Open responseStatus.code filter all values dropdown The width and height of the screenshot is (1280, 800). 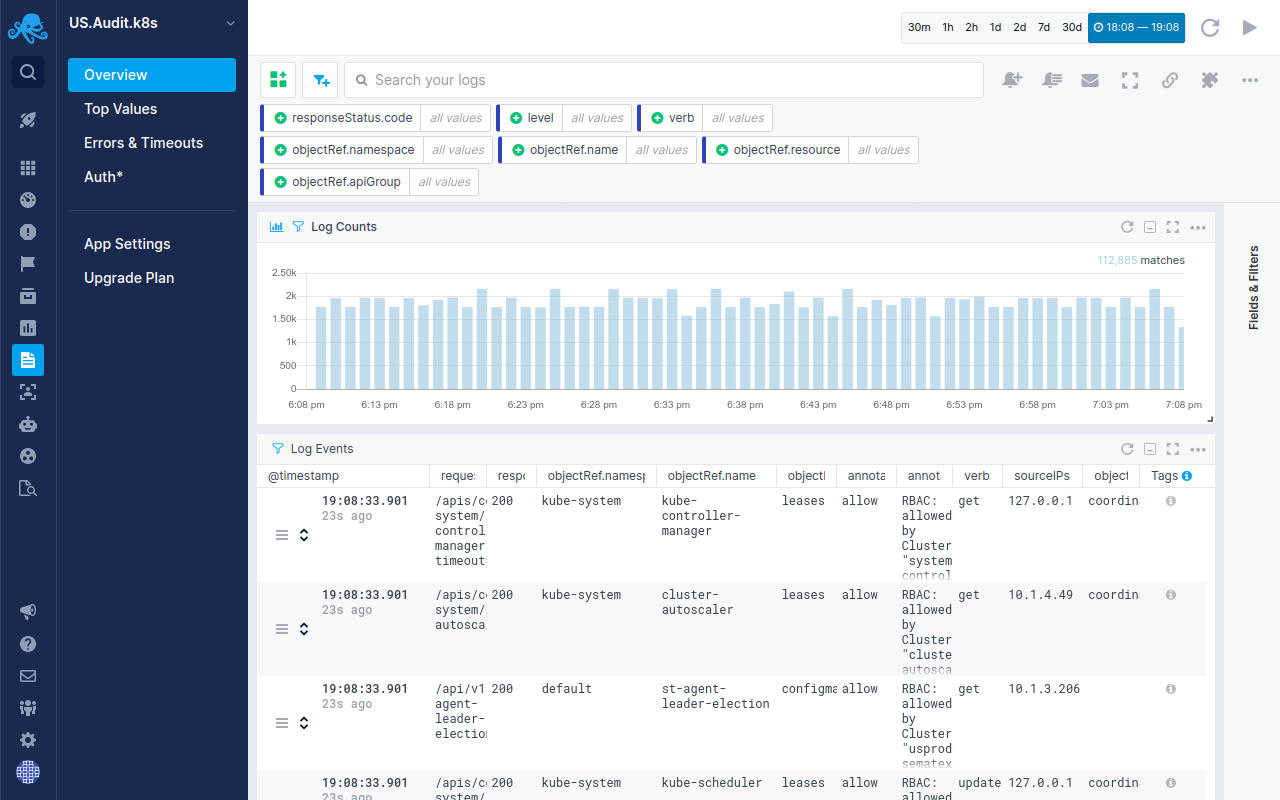pos(456,118)
